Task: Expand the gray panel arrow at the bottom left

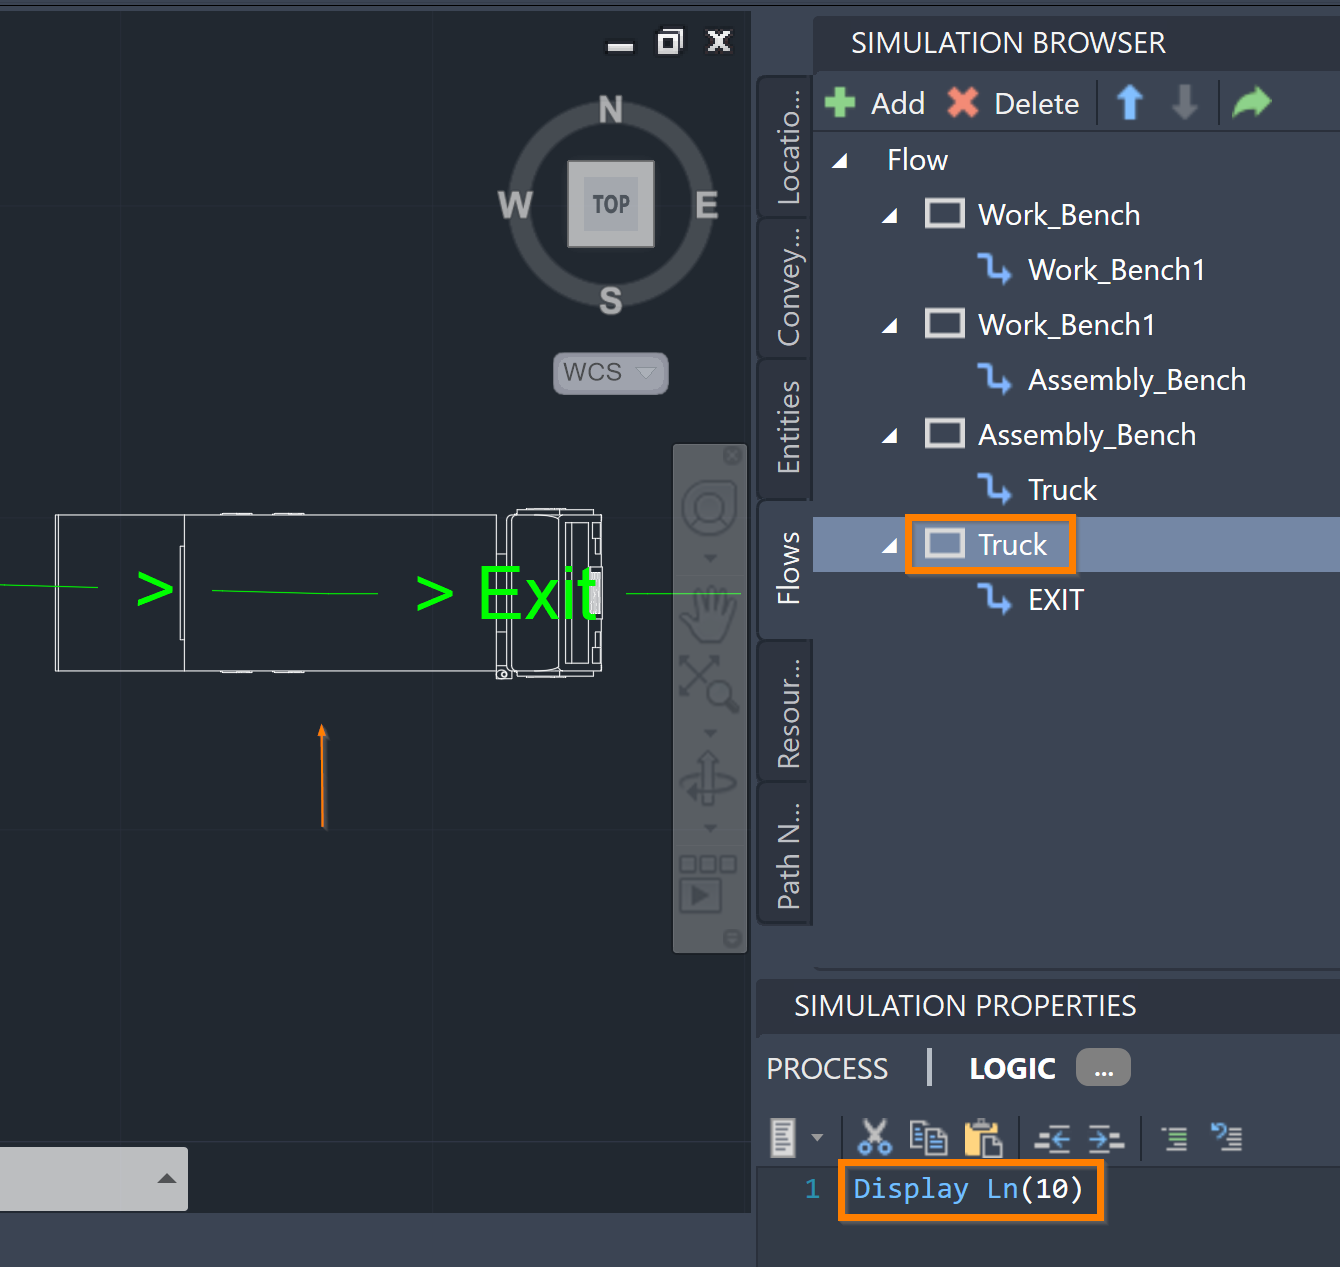Action: pyautogui.click(x=167, y=1178)
